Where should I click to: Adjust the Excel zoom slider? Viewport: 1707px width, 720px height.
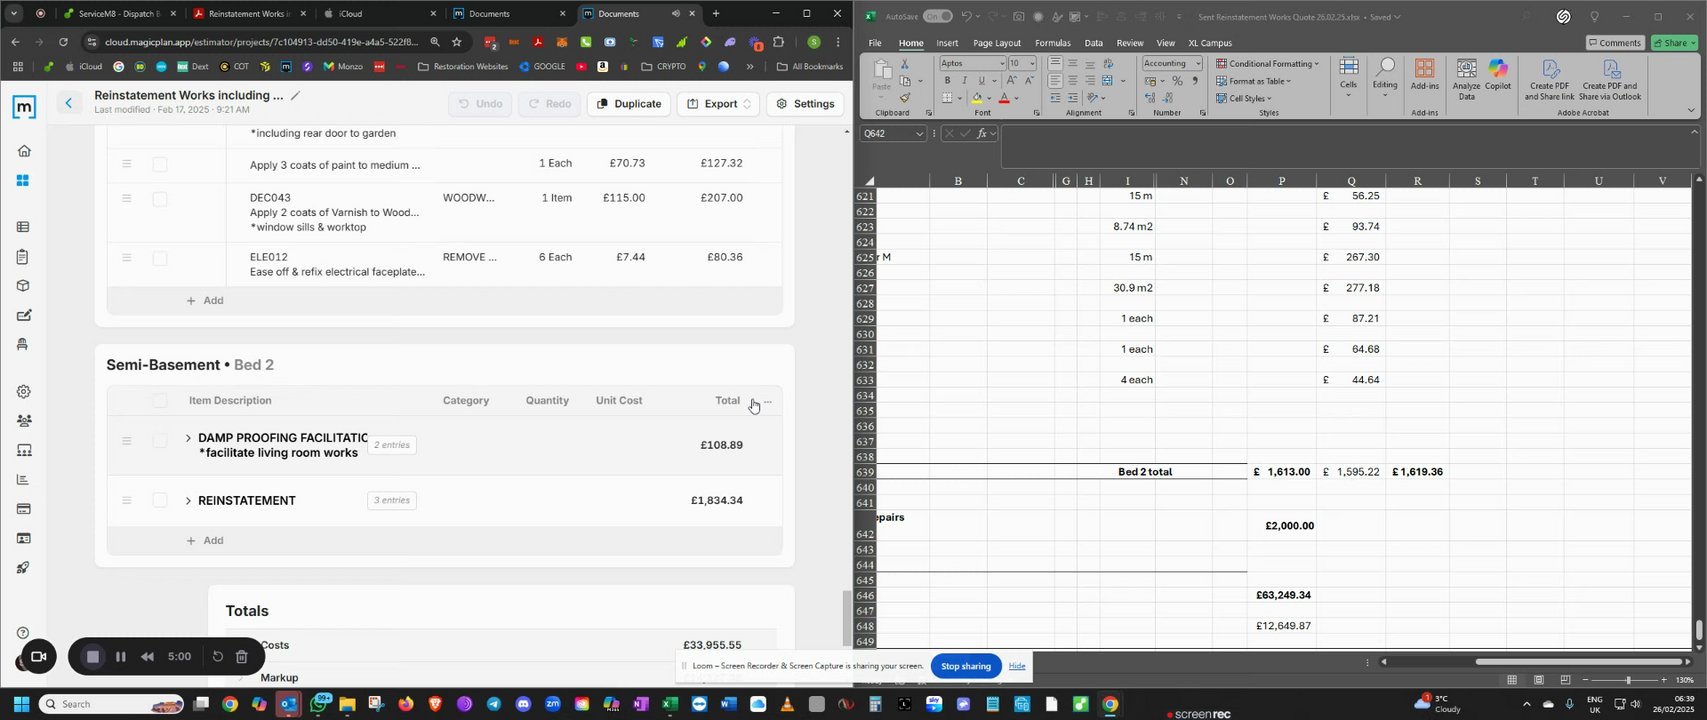1627,680
